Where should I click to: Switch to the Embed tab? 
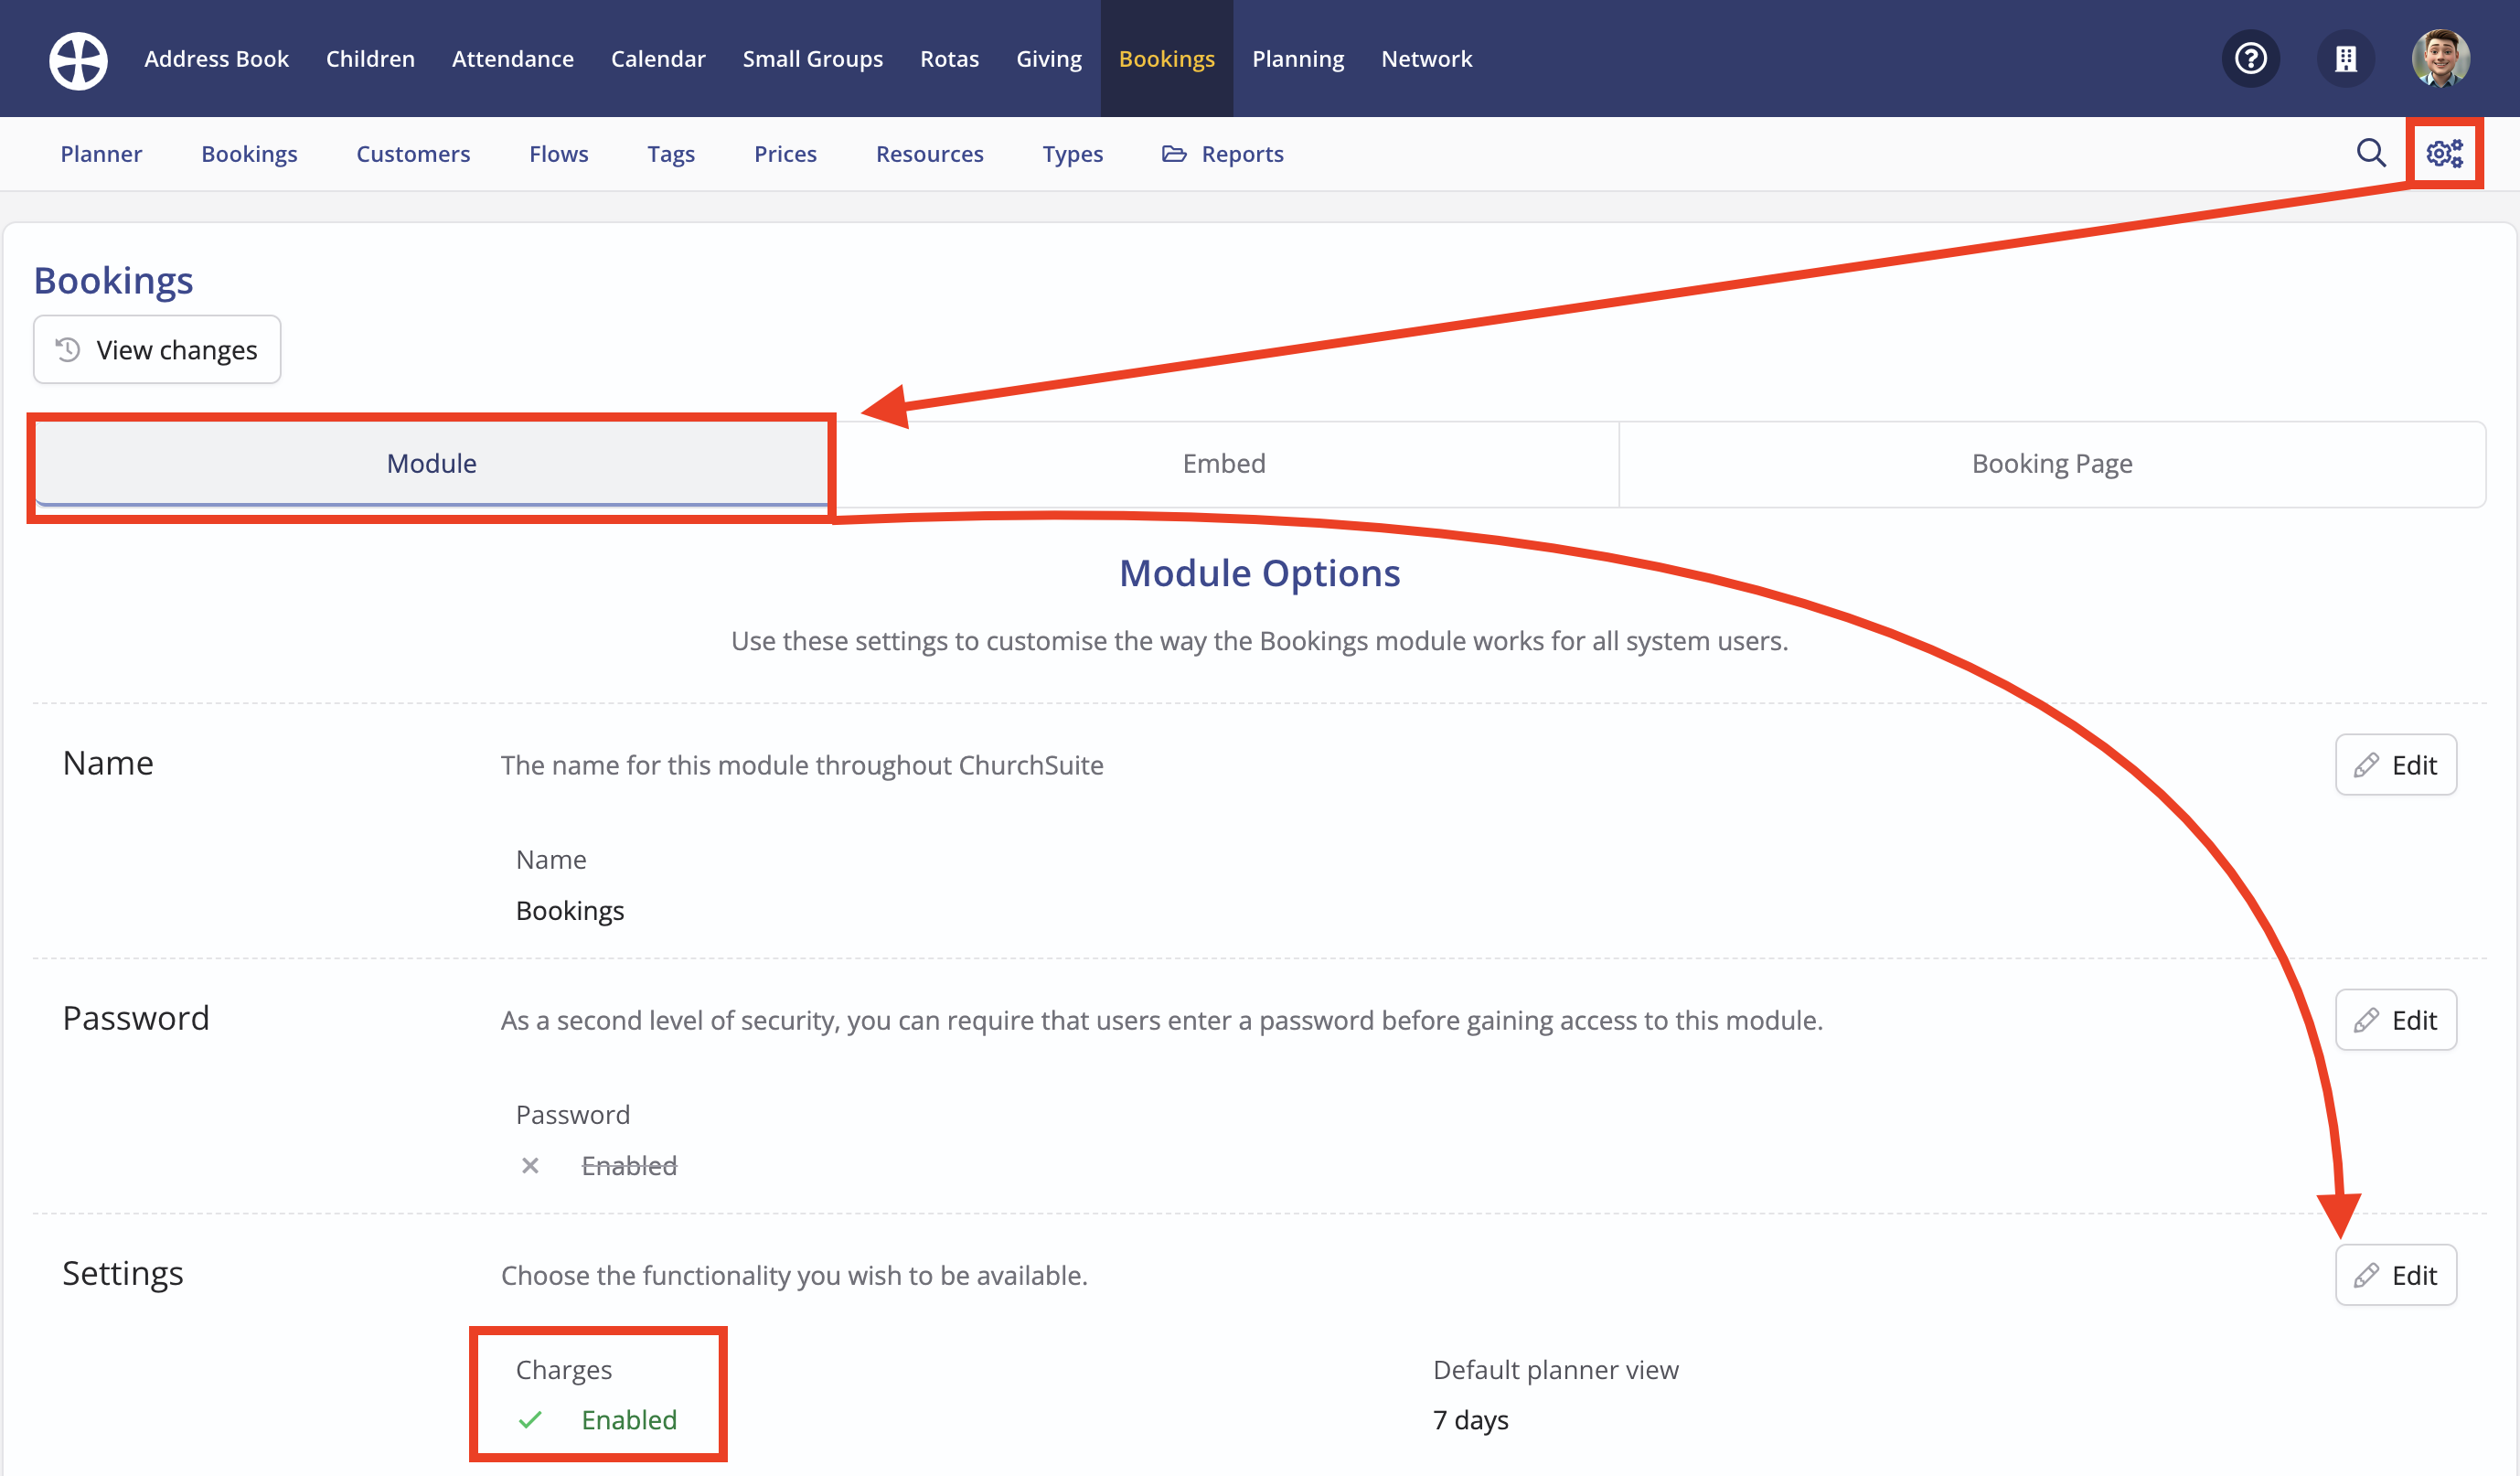click(1224, 464)
